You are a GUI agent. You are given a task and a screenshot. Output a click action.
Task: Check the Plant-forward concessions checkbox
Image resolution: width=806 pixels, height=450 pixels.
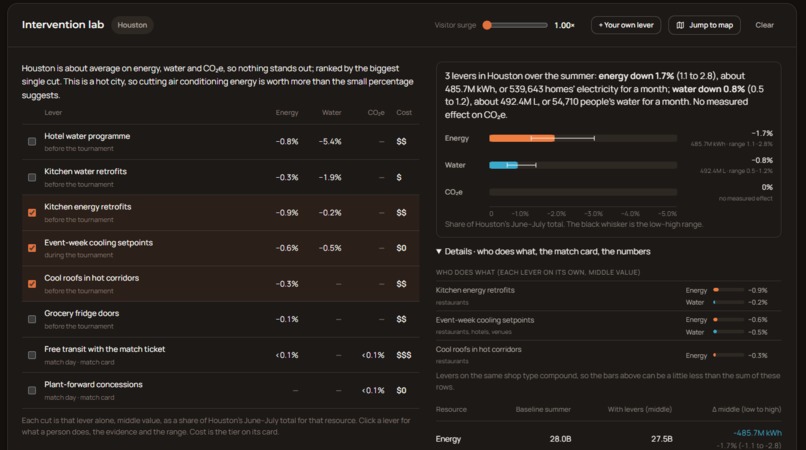pos(32,390)
